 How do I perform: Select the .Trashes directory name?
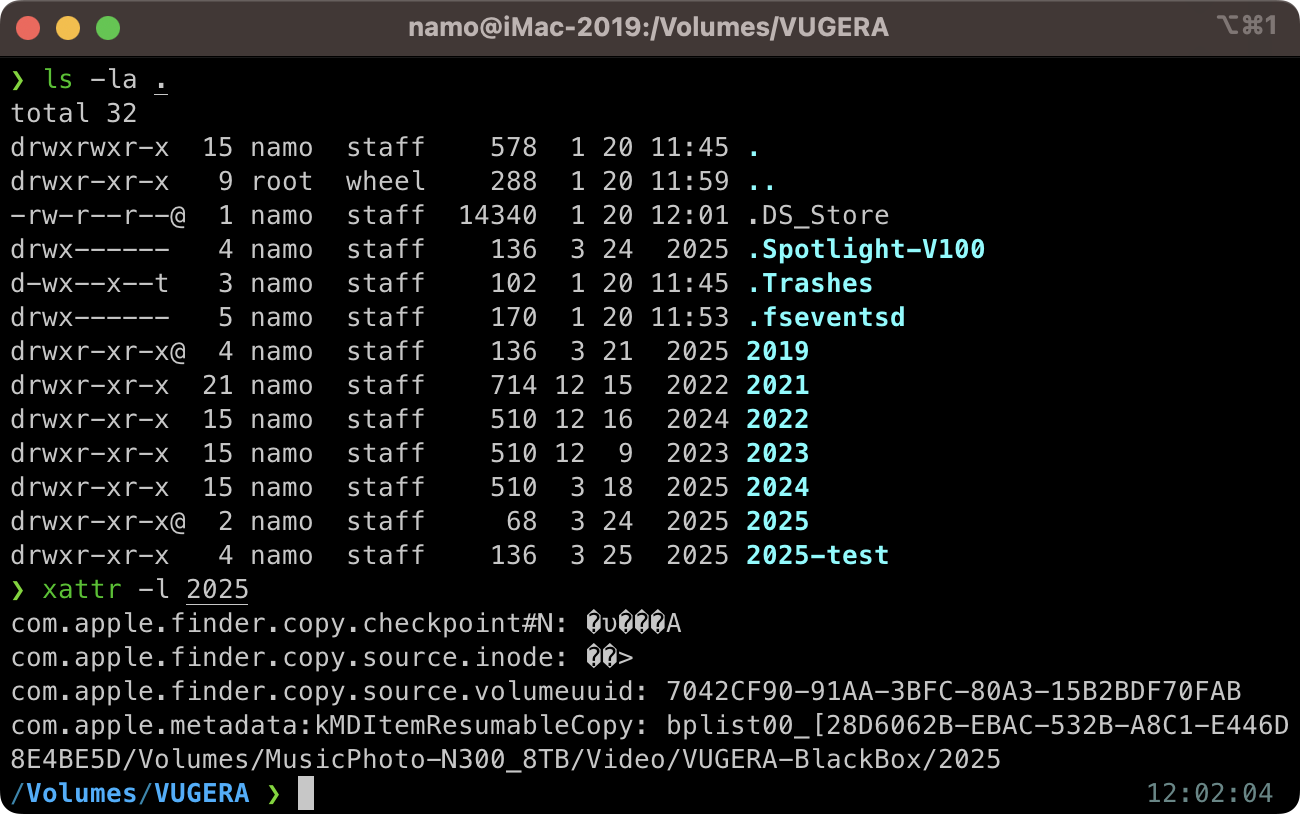click(809, 284)
